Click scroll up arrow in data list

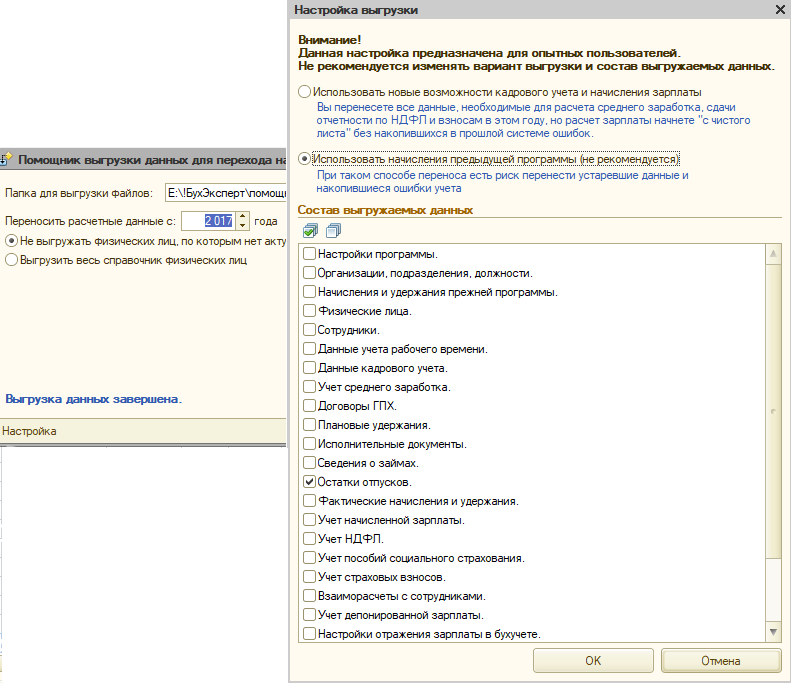773,254
